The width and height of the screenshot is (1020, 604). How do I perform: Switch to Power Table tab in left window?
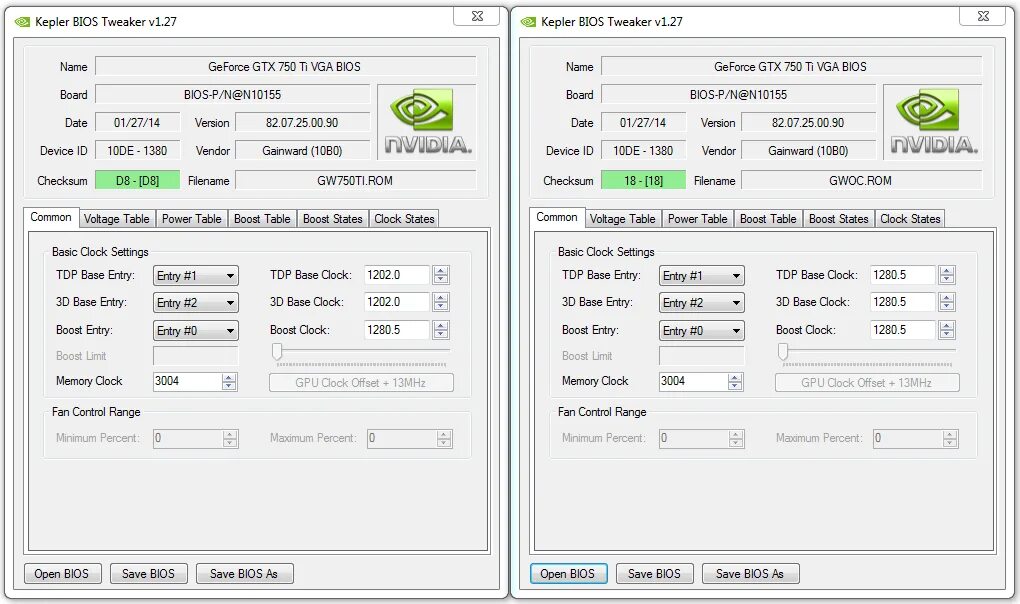[x=191, y=219]
